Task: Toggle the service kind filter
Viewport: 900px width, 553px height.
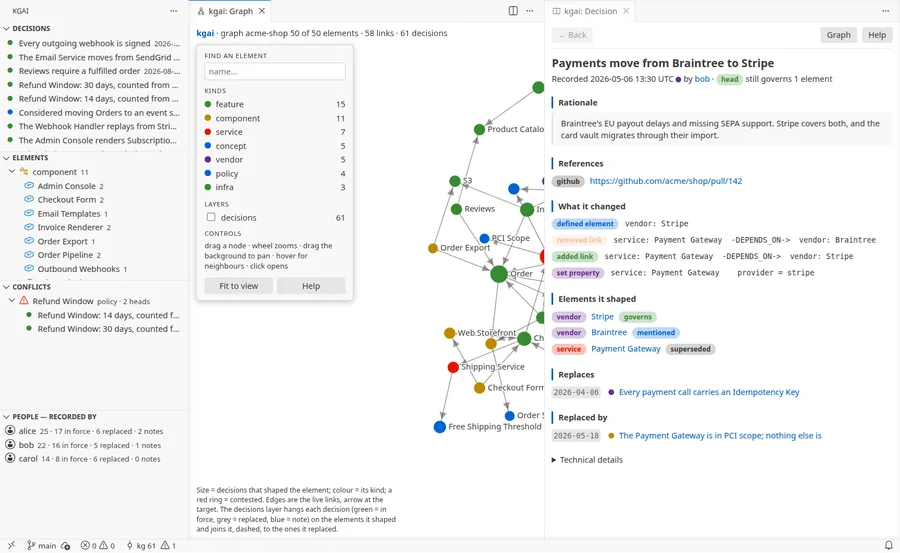Action: tap(275, 132)
